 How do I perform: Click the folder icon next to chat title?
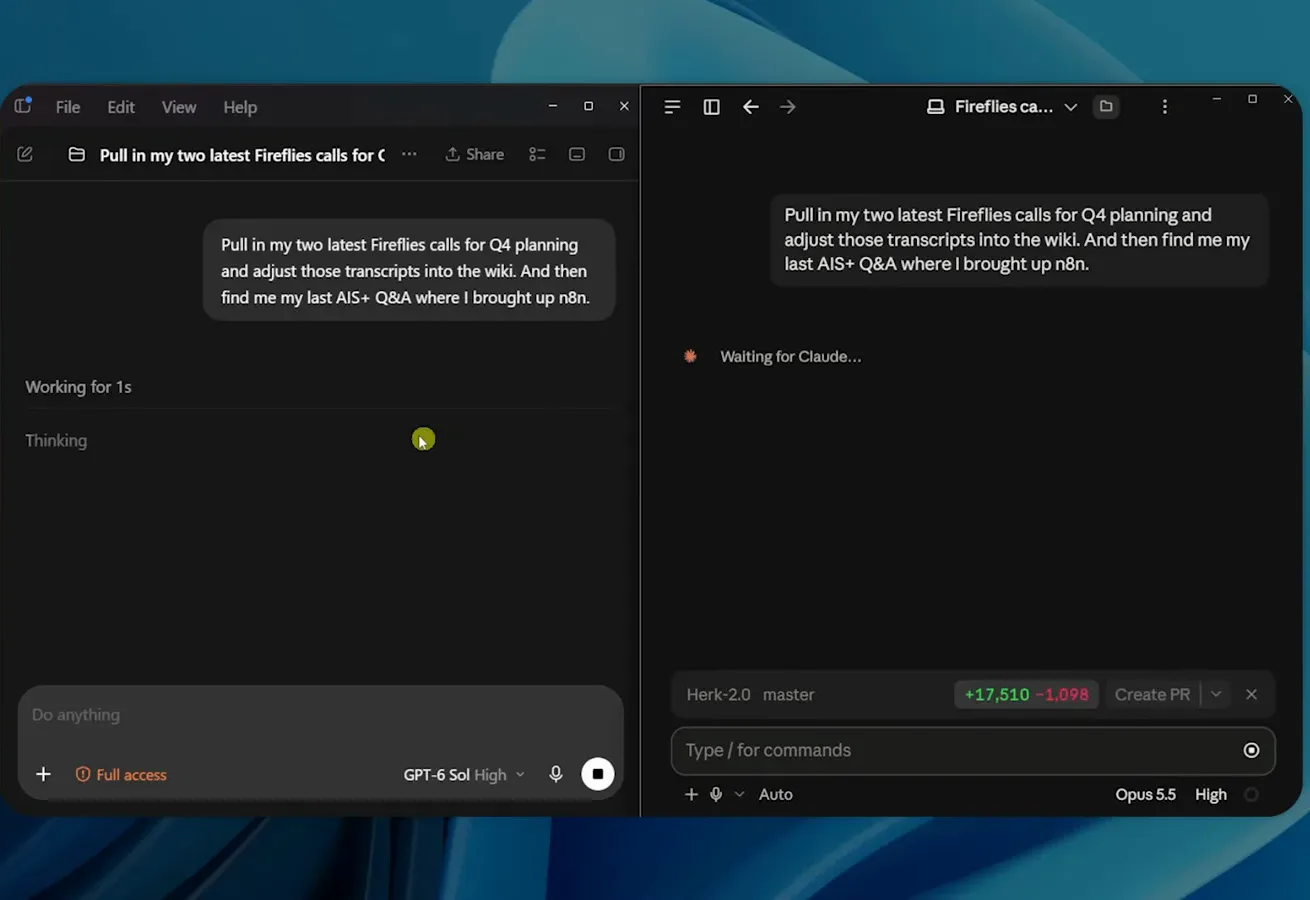[76, 155]
